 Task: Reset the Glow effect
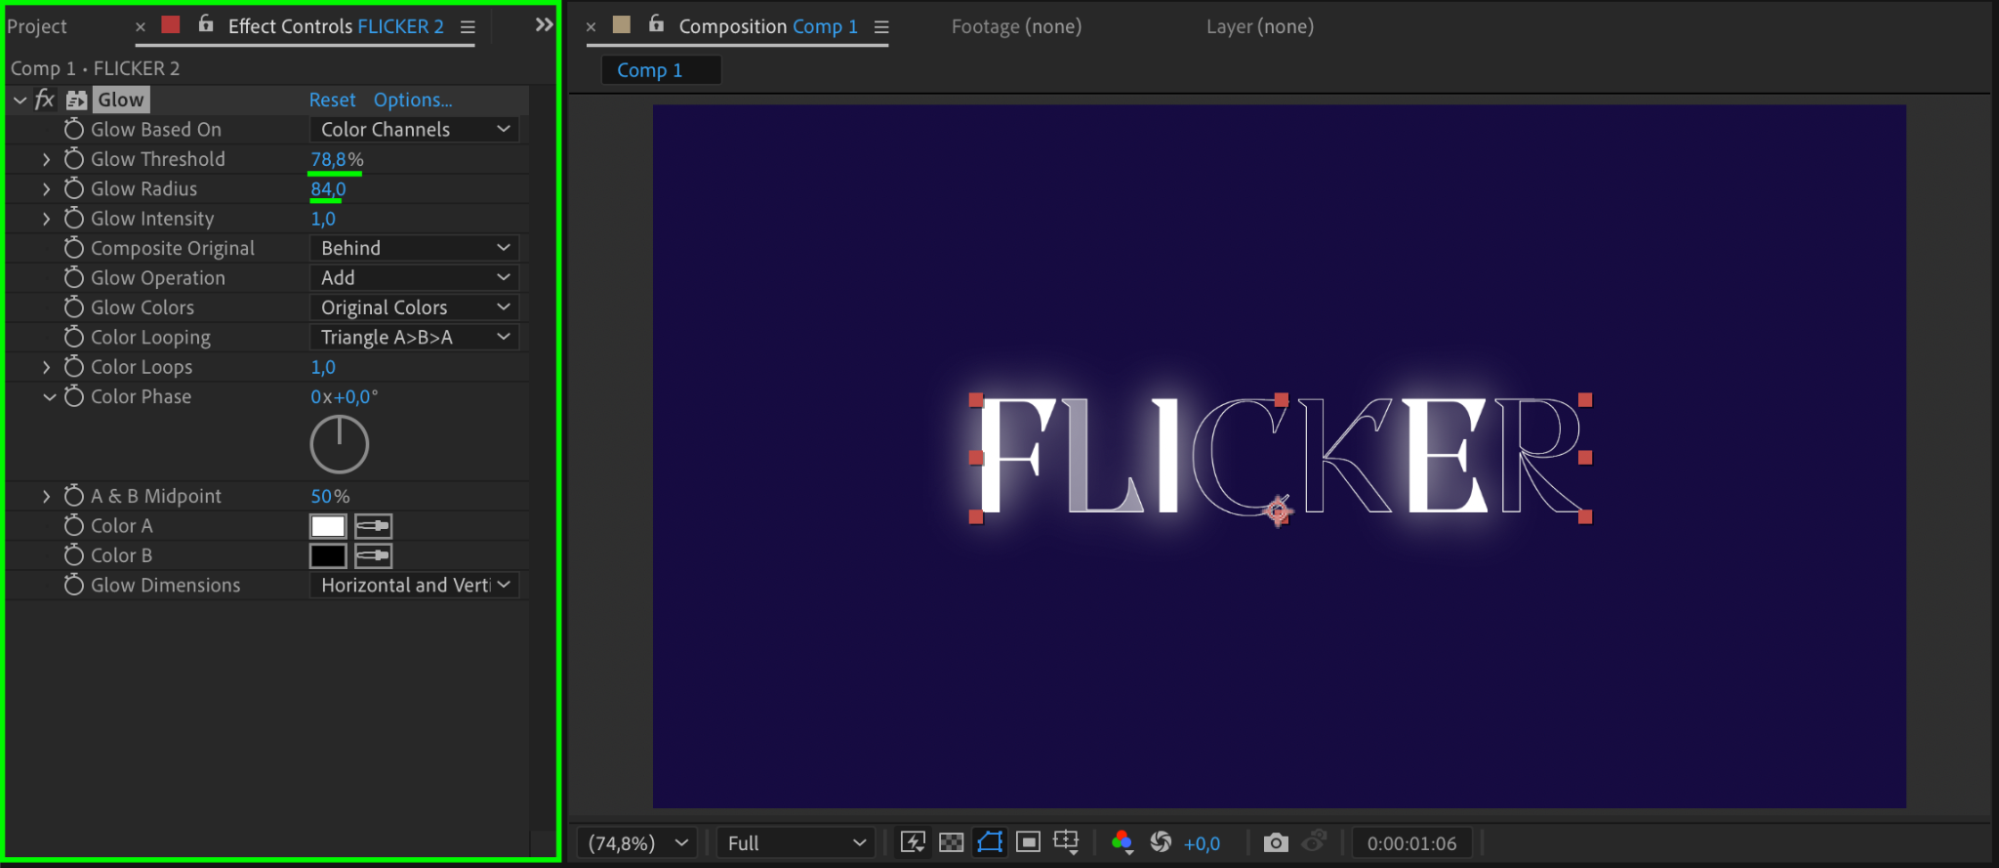[x=332, y=100]
